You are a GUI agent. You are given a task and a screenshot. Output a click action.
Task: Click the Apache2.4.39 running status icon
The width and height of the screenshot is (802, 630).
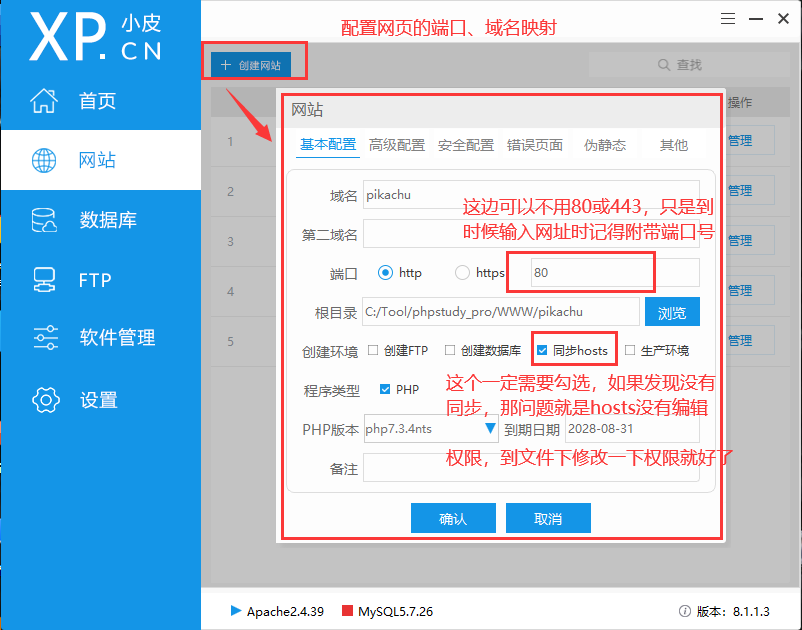tap(236, 610)
